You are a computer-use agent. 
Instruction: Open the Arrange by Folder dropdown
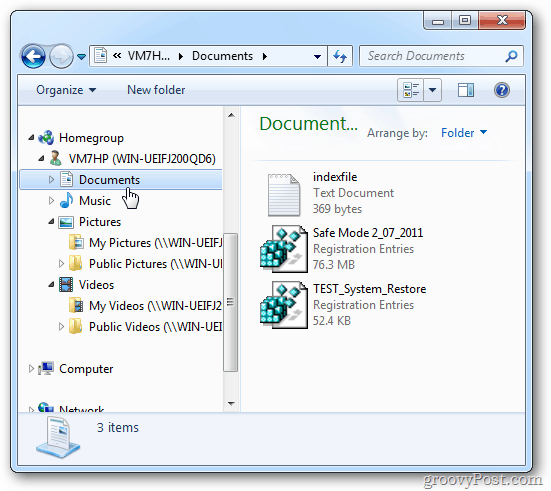(x=464, y=133)
